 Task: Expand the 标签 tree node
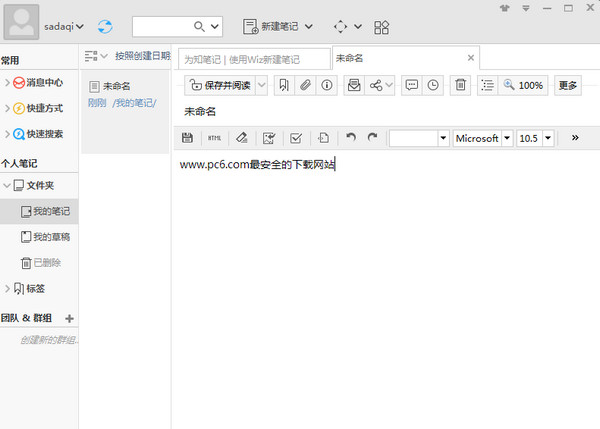pyautogui.click(x=8, y=289)
